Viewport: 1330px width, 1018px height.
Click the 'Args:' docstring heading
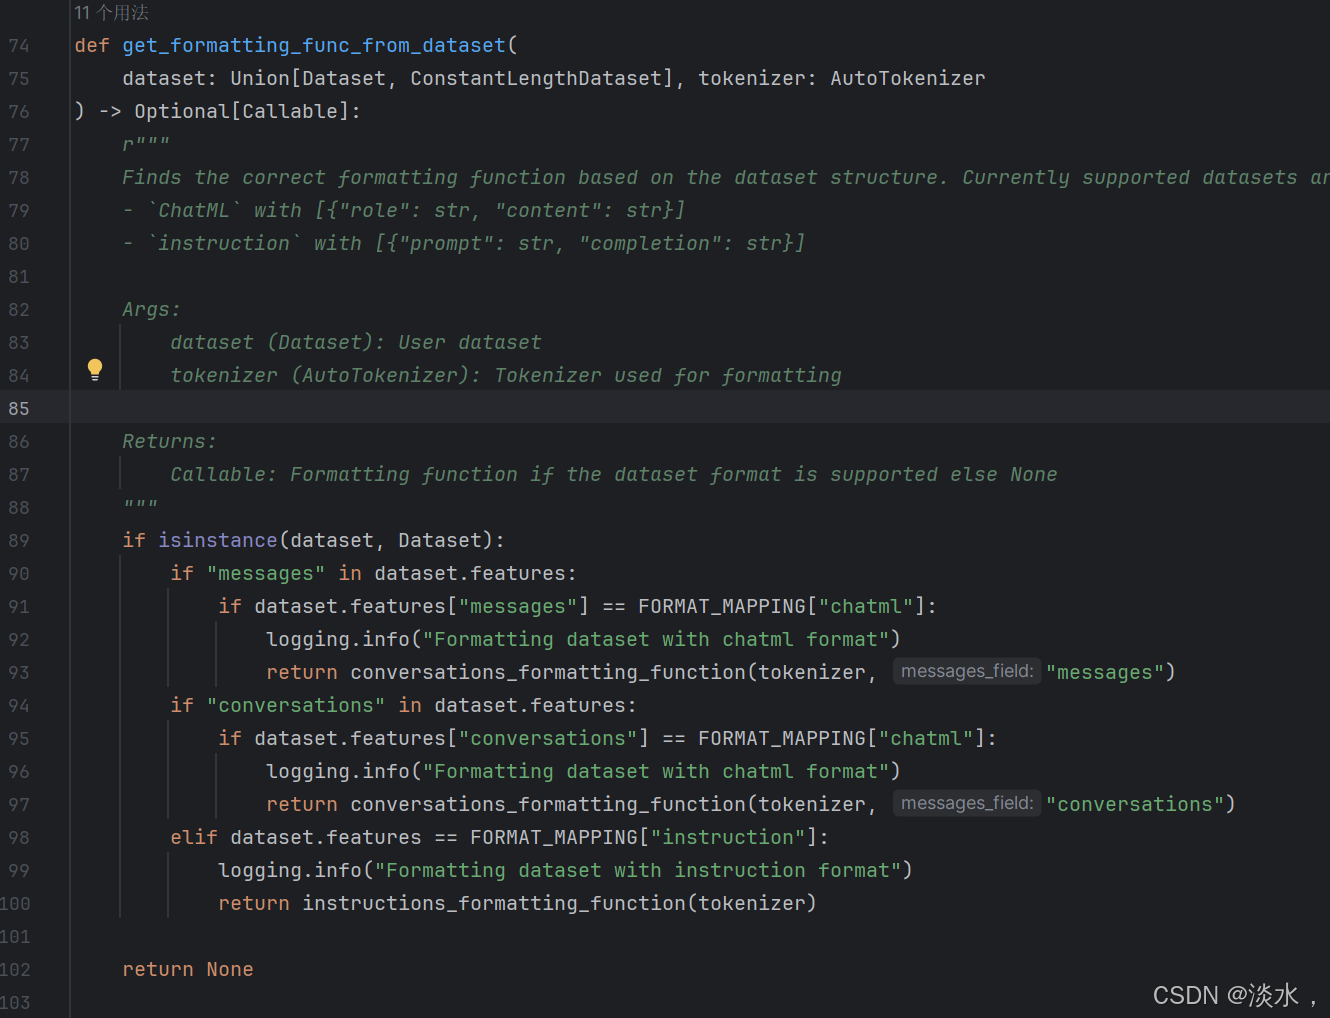tap(151, 309)
